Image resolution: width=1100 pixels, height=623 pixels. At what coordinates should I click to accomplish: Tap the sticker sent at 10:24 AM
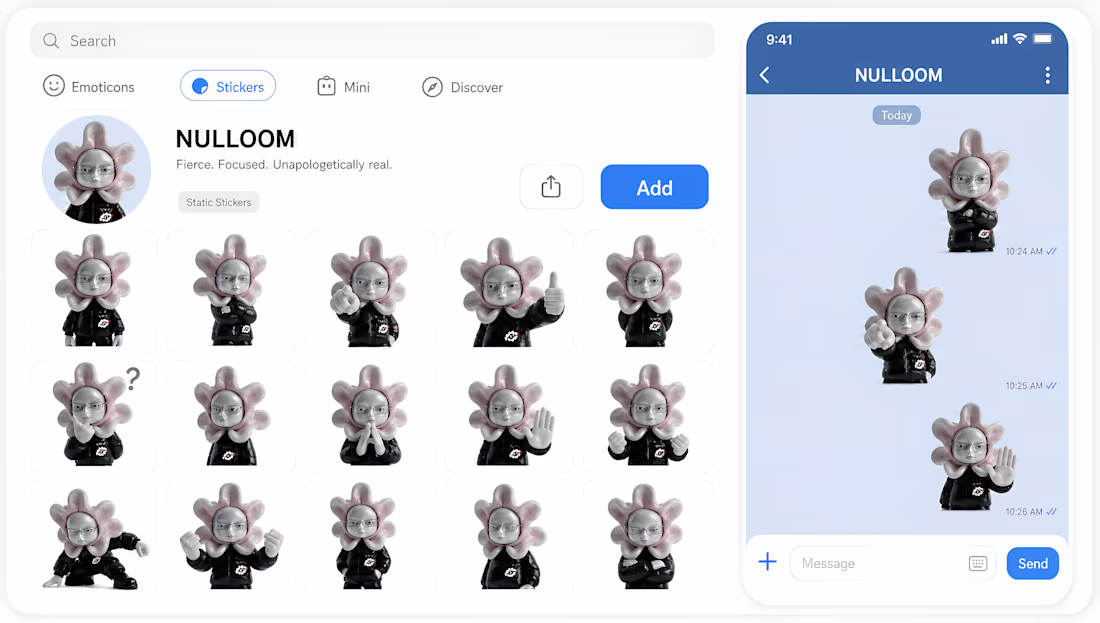969,190
